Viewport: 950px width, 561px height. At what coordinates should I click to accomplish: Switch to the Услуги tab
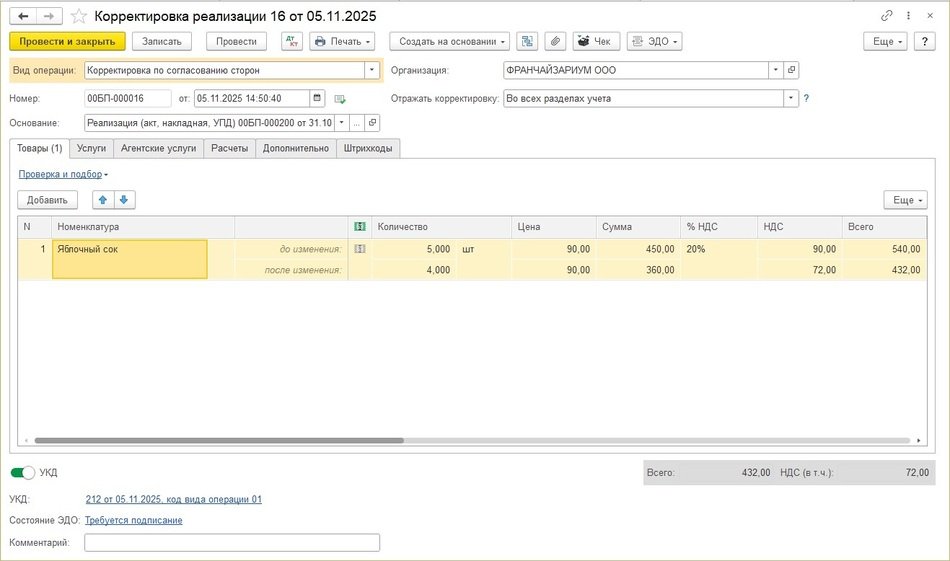pos(91,148)
